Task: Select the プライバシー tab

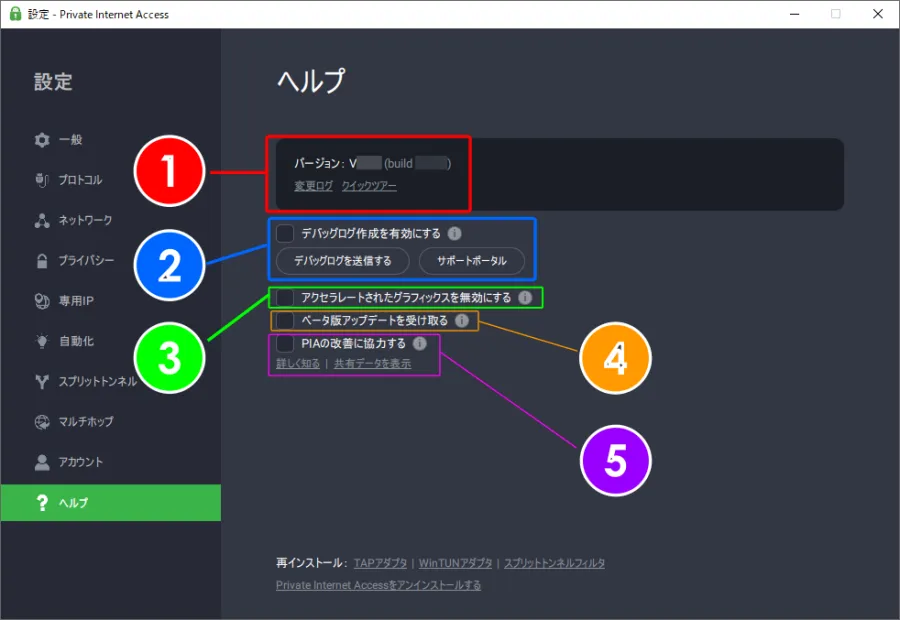Action: click(111, 261)
